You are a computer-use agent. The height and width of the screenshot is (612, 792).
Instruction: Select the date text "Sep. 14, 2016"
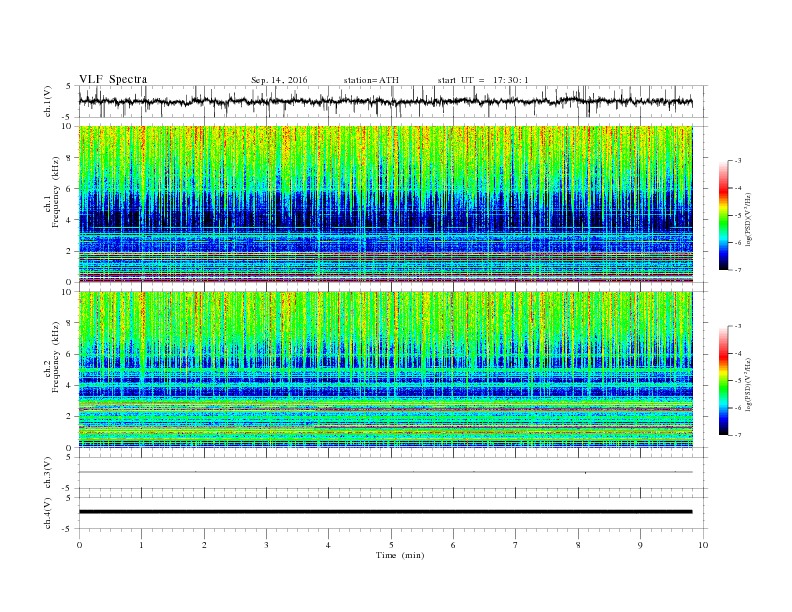point(279,80)
